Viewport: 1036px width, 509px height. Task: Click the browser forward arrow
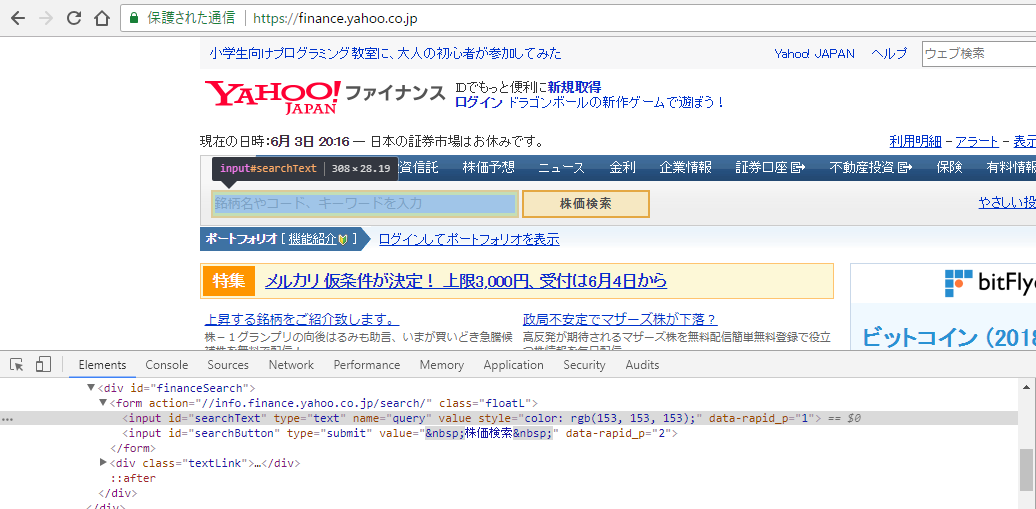pyautogui.click(x=46, y=19)
